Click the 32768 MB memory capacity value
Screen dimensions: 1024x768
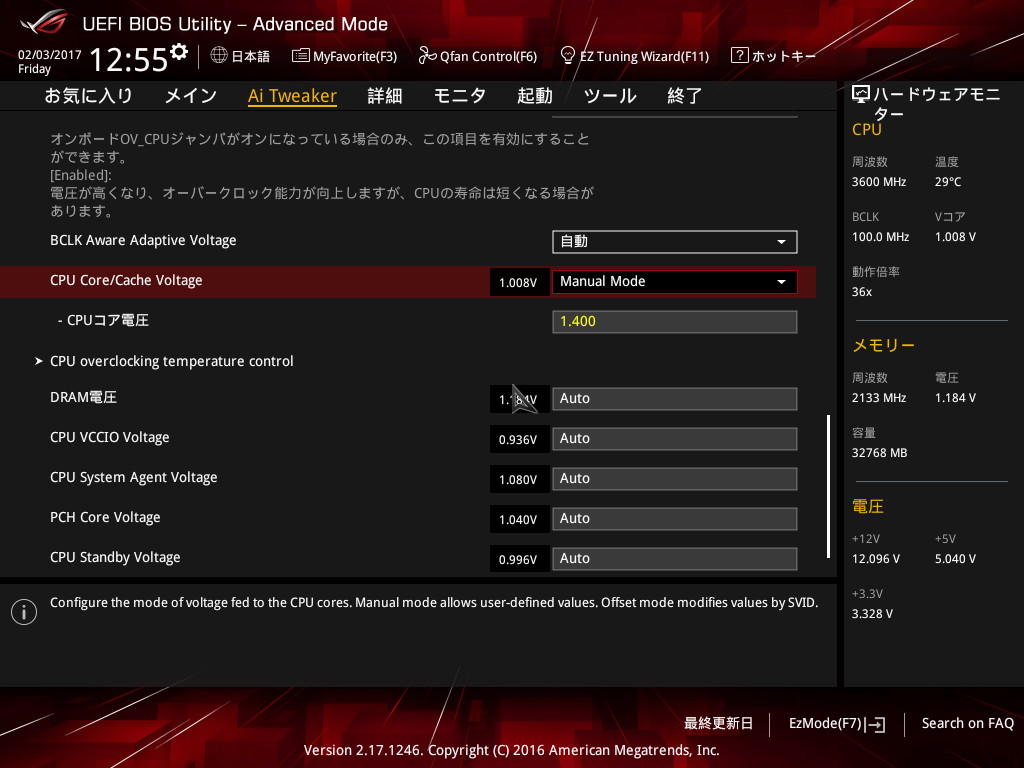tap(880, 453)
